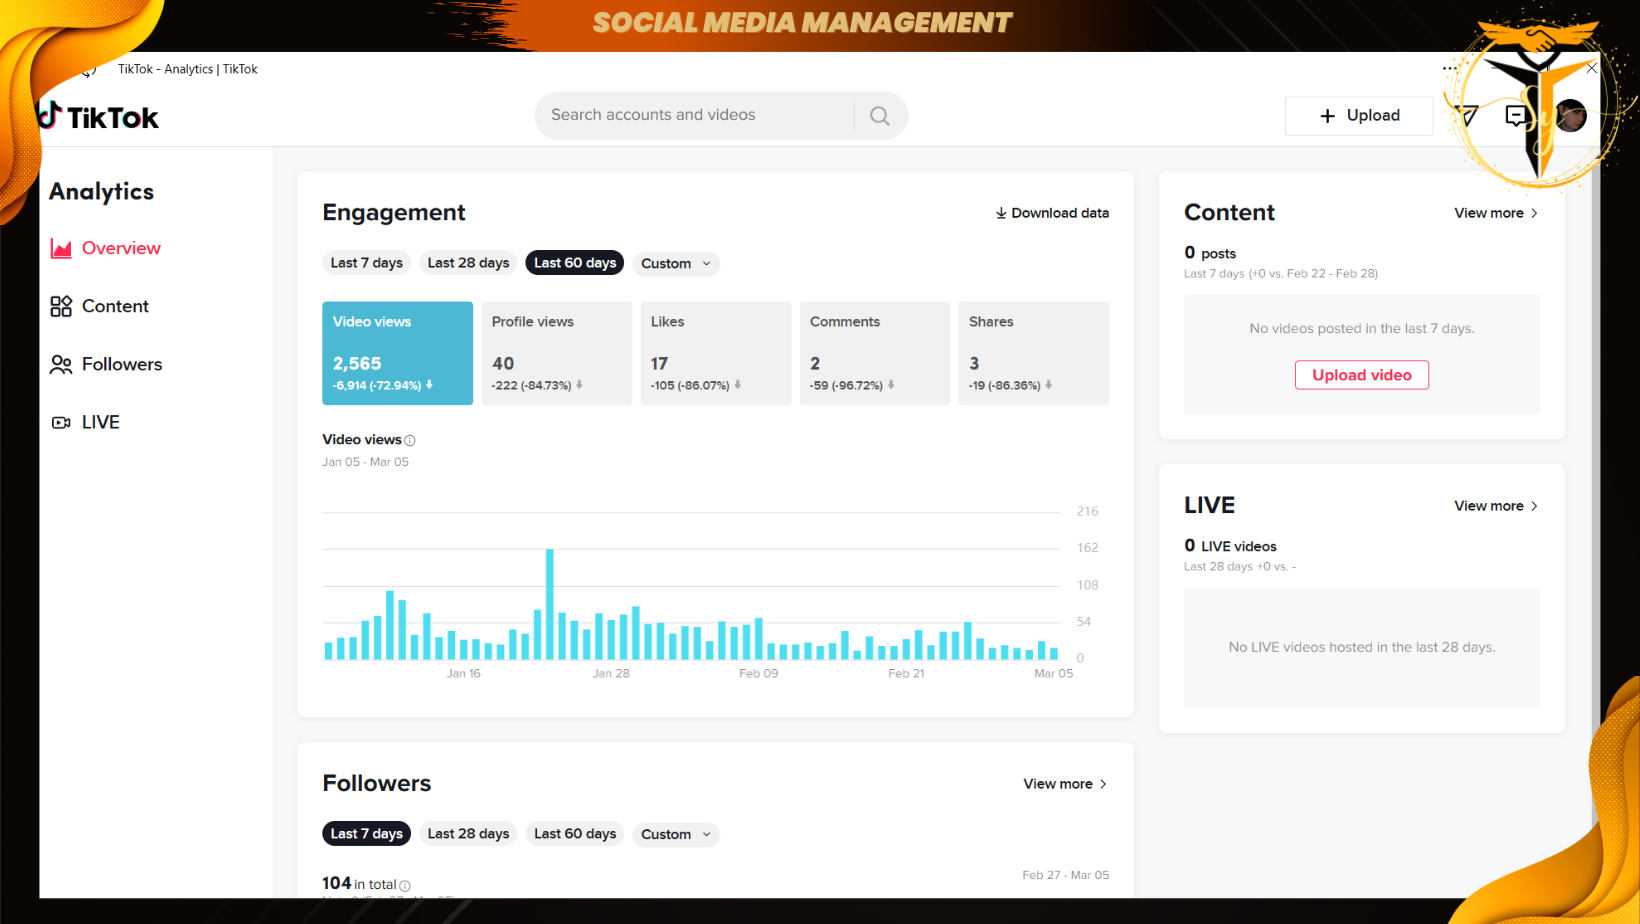Click Followers panel View more link

pos(1065,784)
